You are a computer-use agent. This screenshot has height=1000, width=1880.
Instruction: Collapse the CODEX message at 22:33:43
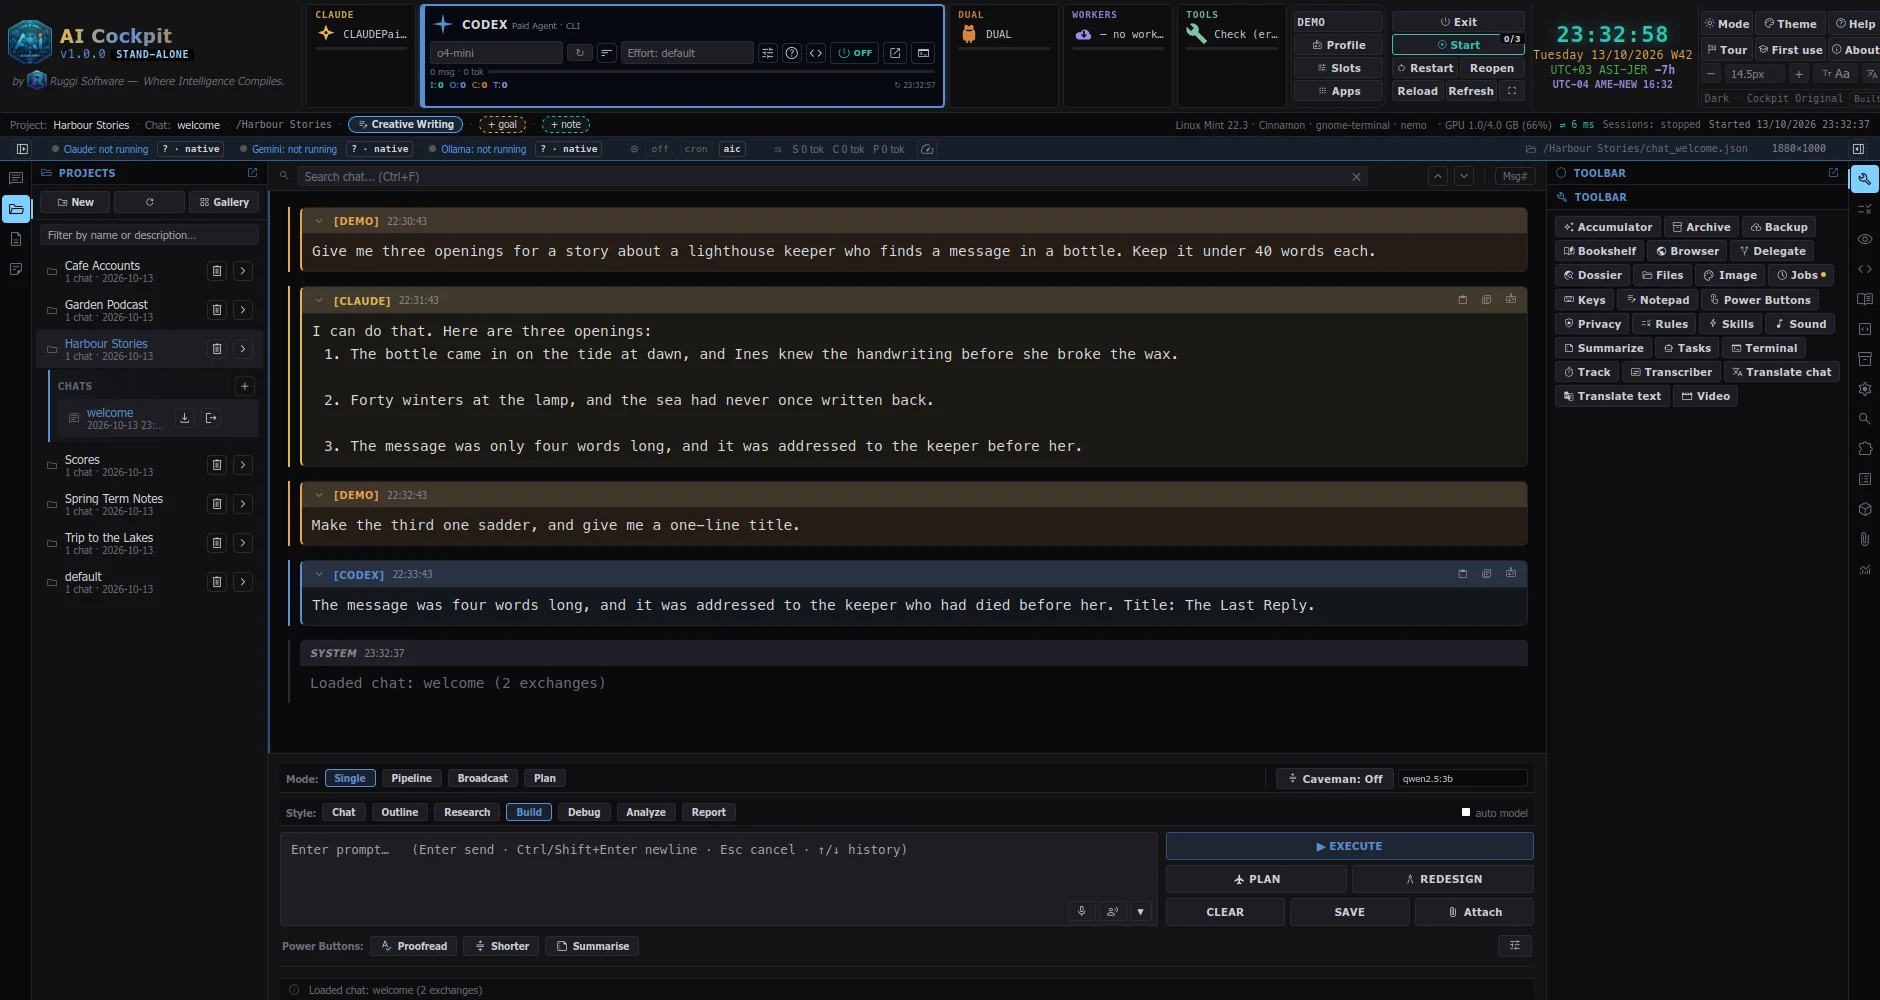click(319, 574)
